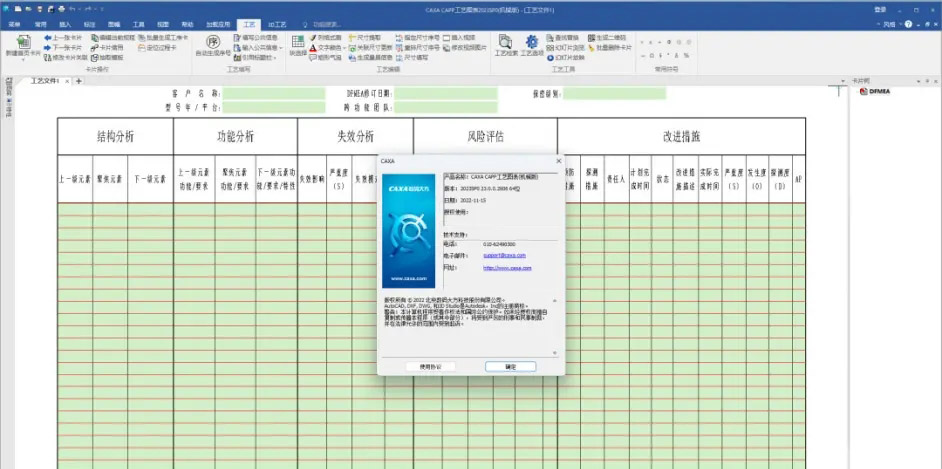Click the 使用协议 button
The image size is (942, 469).
tap(429, 367)
